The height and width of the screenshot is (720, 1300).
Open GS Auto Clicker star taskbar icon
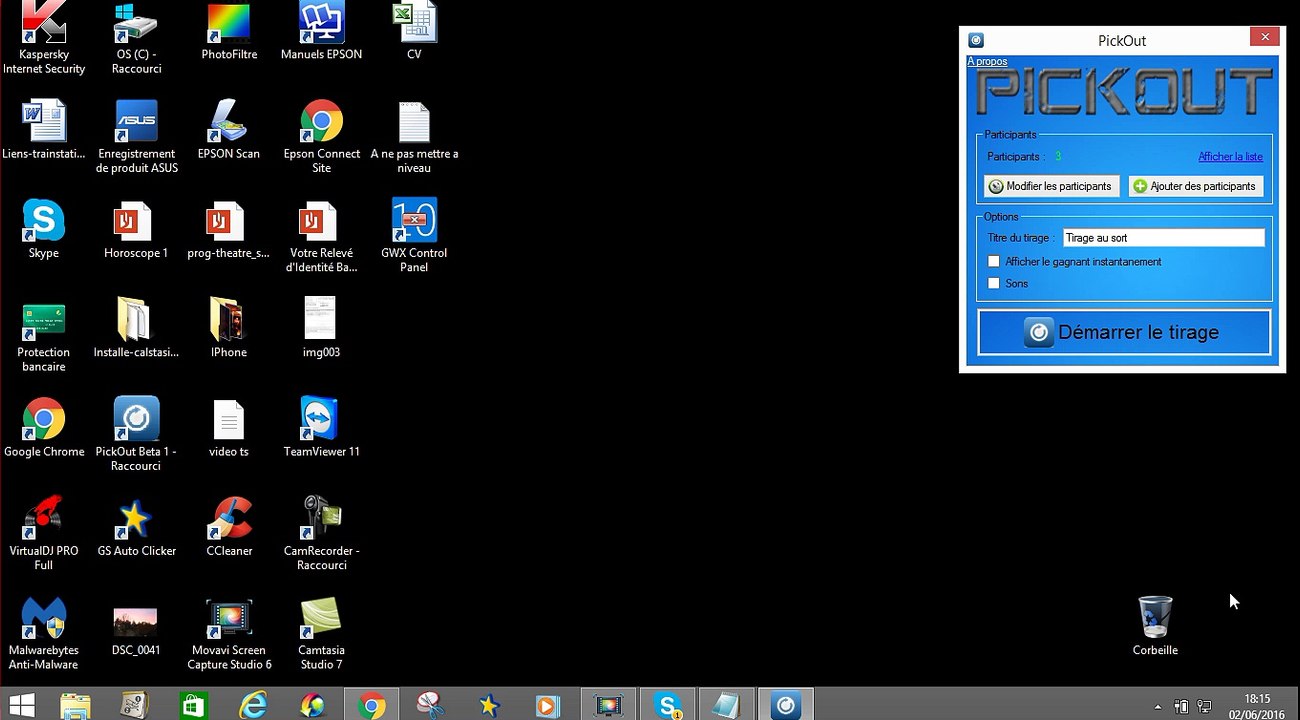pos(489,705)
